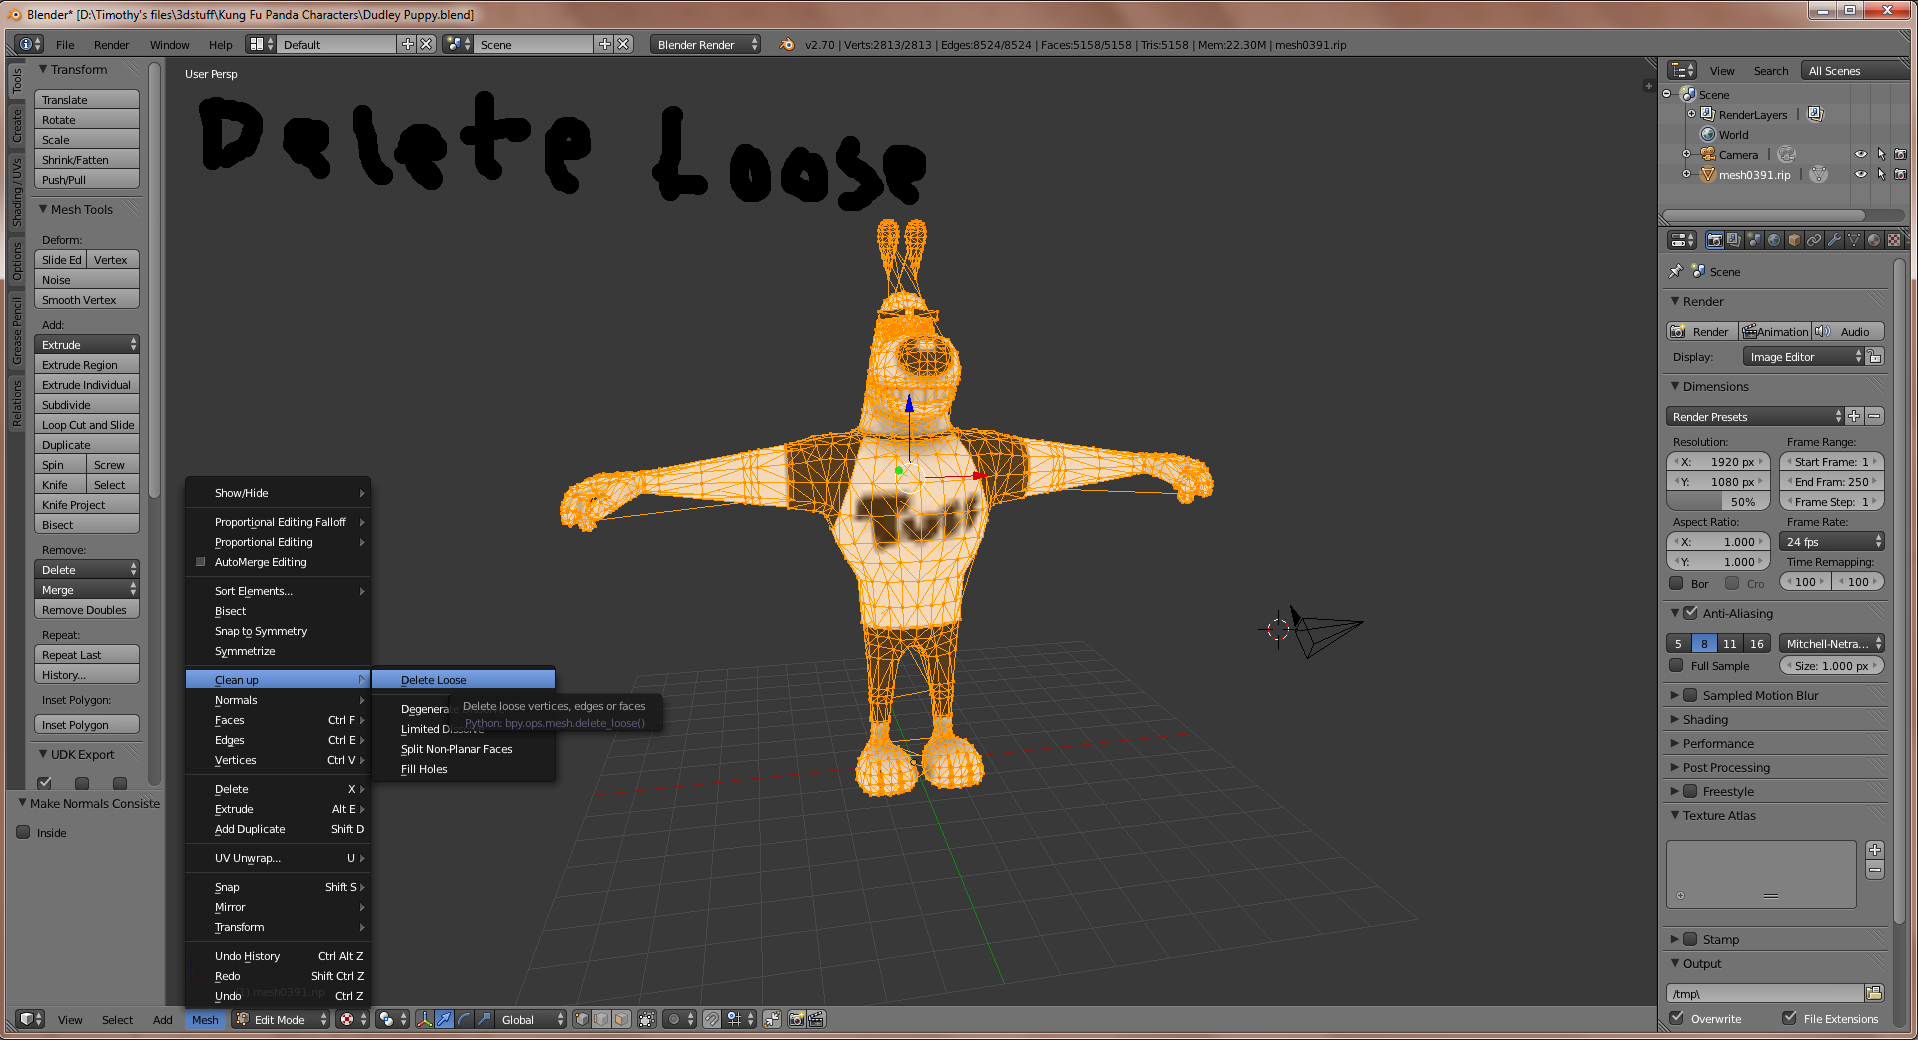Viewport: 1918px width, 1040px height.
Task: Open the Image Editor display dropdown
Action: click(1803, 357)
